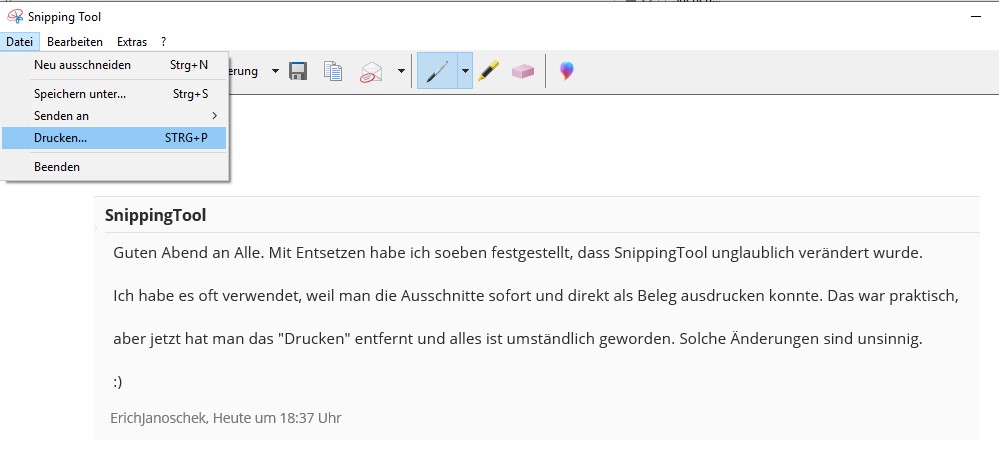Choose Drucken... menu entry

pos(114,138)
